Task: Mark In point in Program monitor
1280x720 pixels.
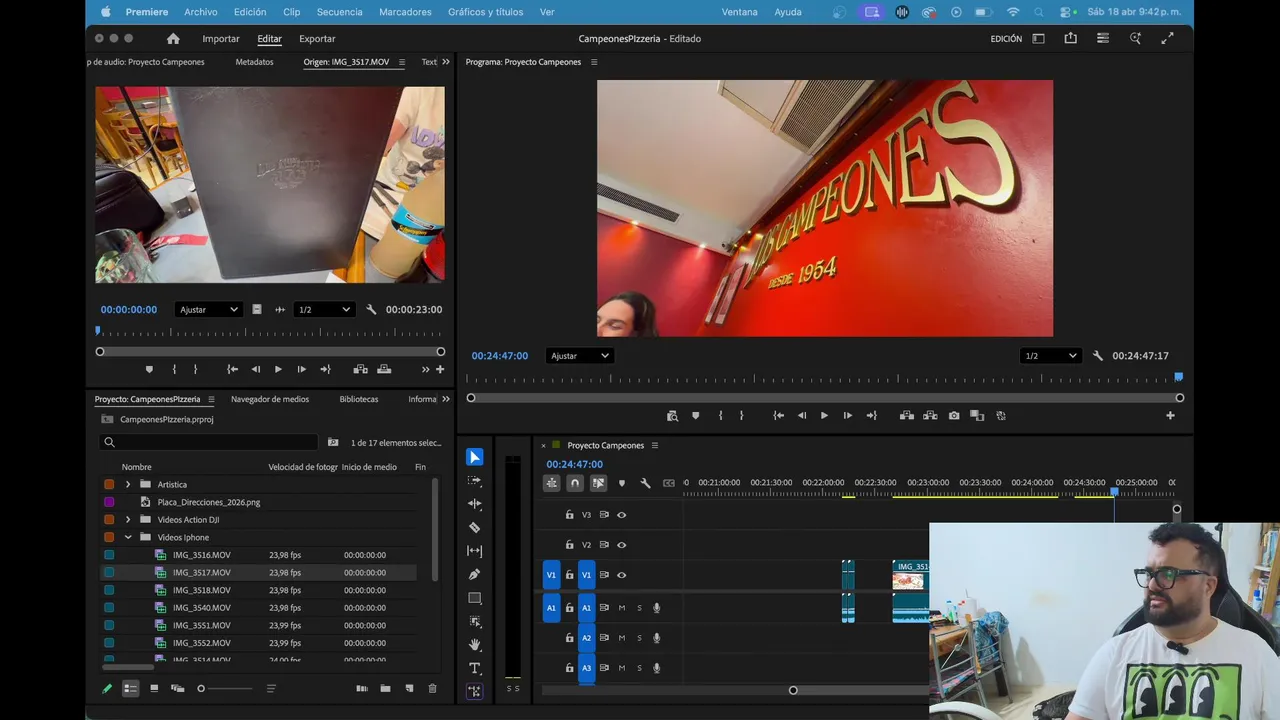Action: pos(720,416)
